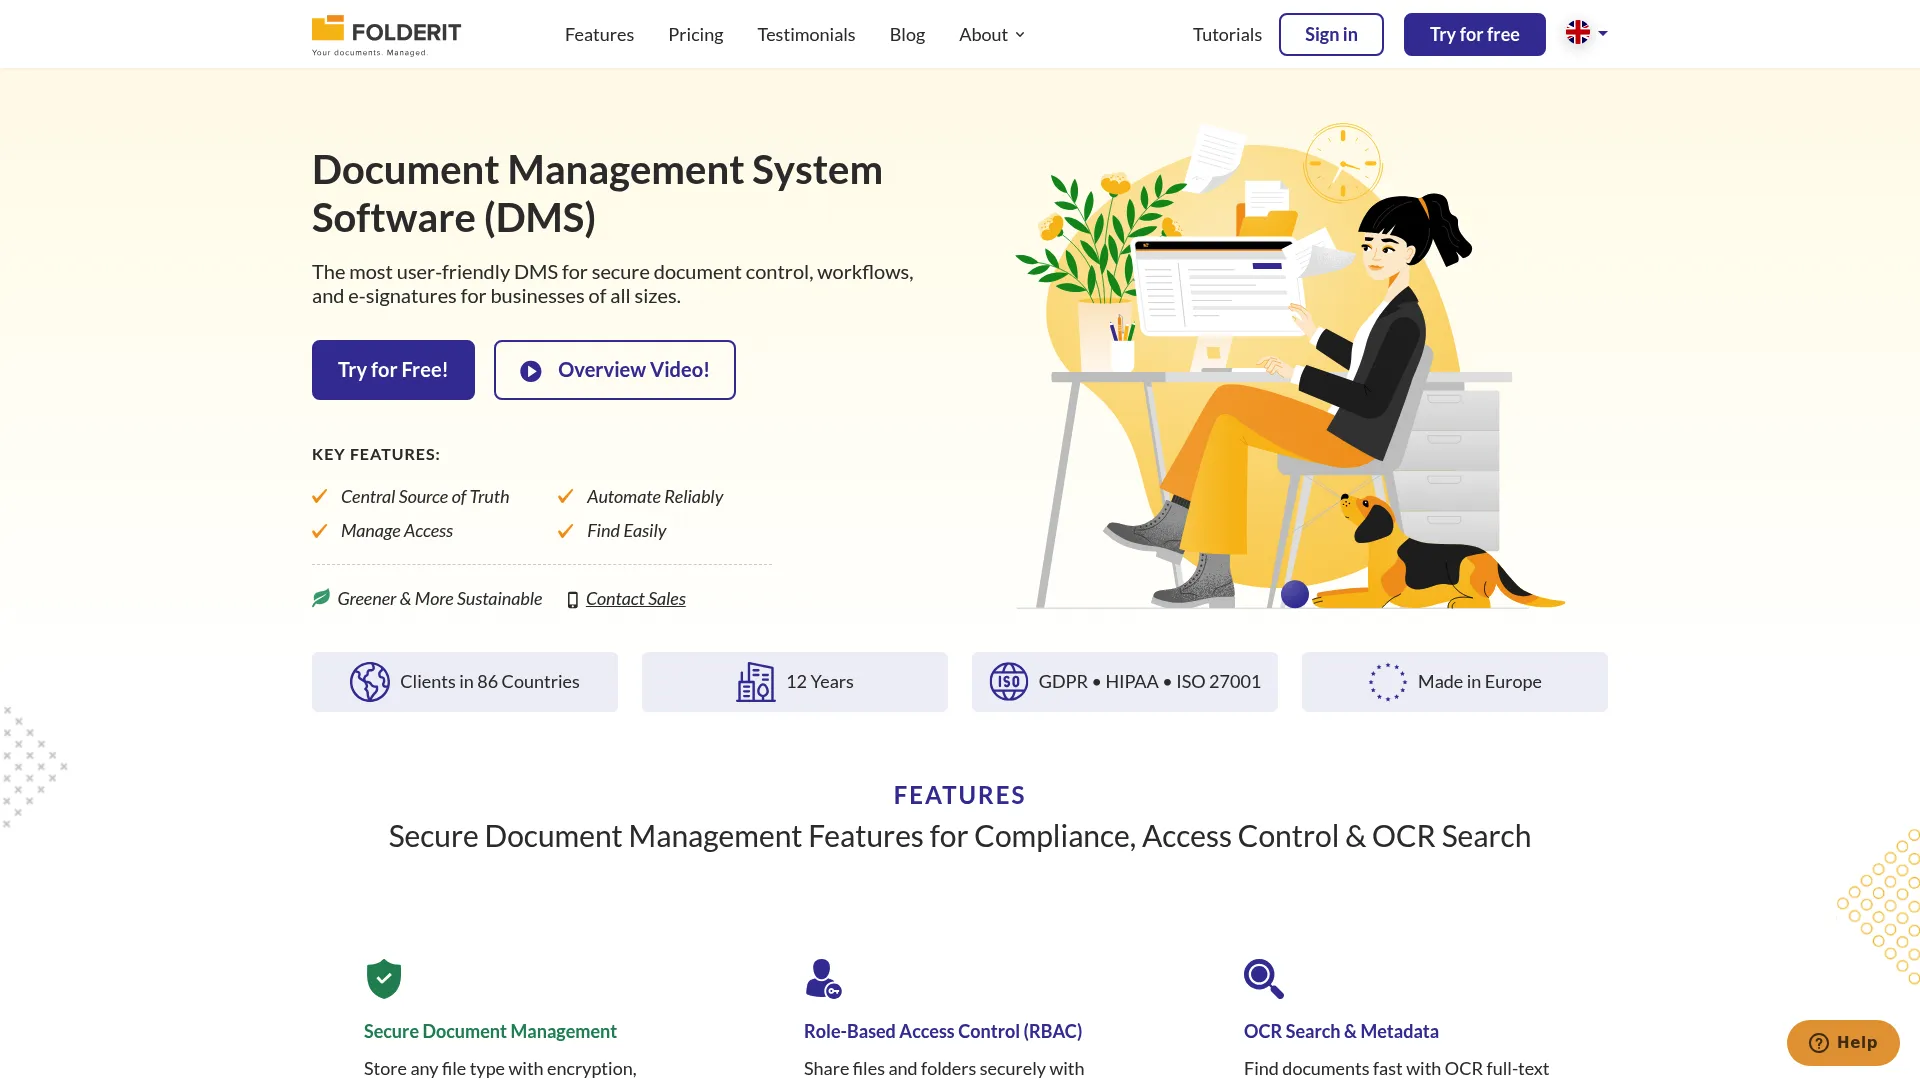This screenshot has width=1920, height=1080.
Task: Click the Overview Video! button
Action: [615, 370]
